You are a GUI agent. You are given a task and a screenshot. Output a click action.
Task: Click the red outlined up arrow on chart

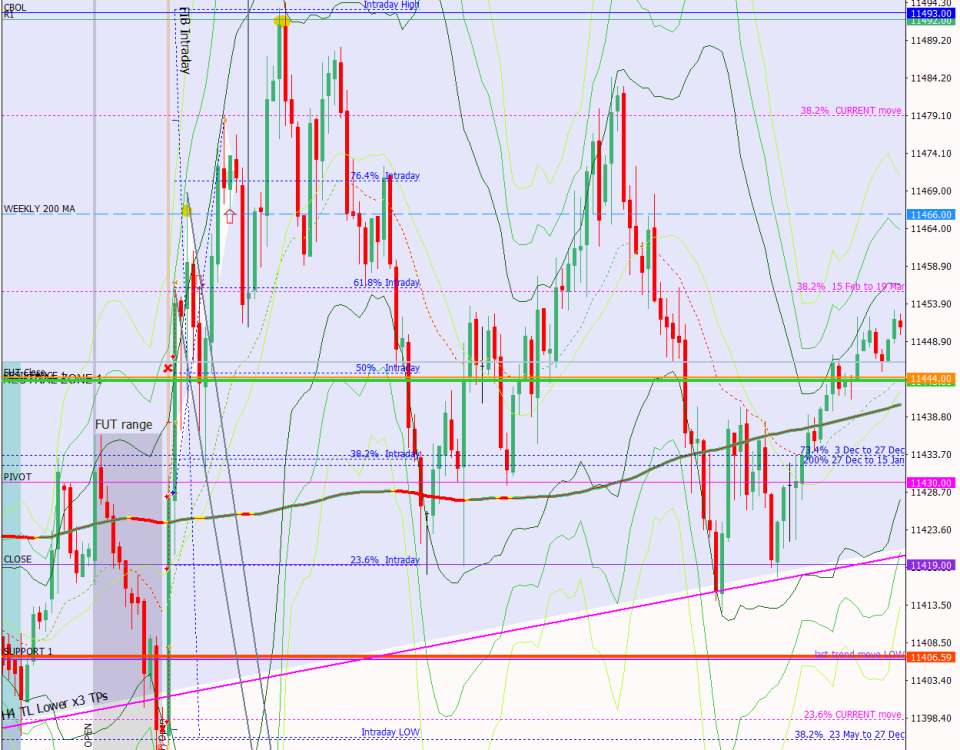click(229, 215)
